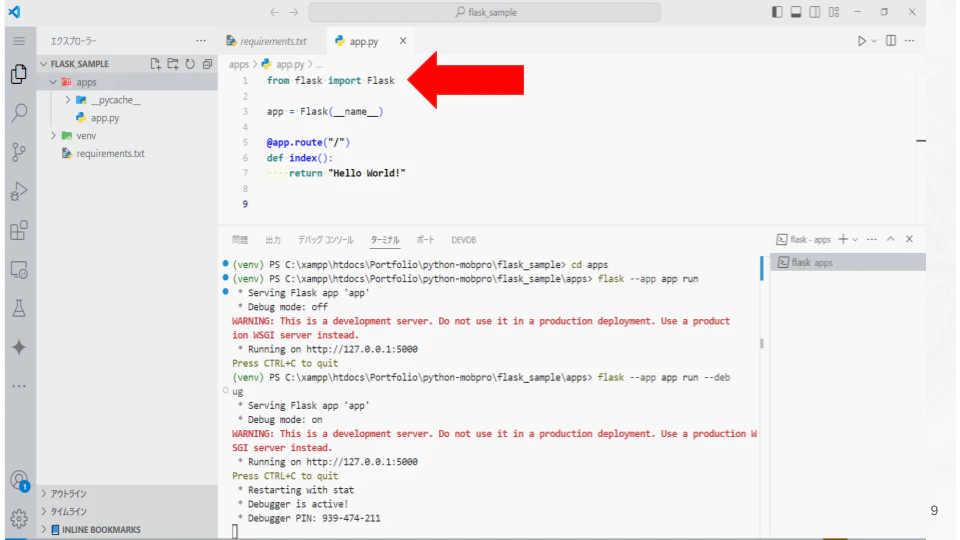Open editor more actions ellipsis
Viewport: 960px width, 540px height.
point(910,41)
